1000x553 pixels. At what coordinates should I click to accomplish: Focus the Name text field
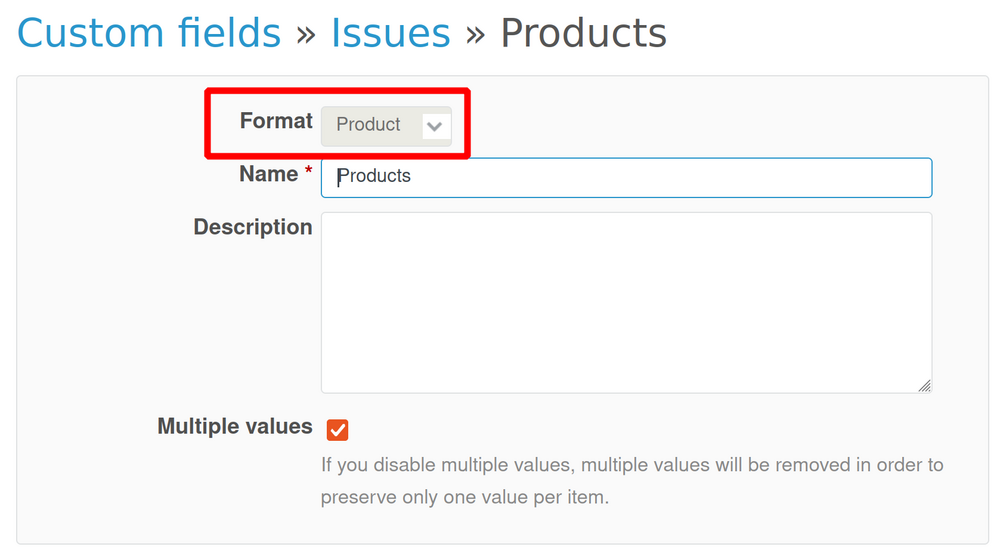[626, 177]
